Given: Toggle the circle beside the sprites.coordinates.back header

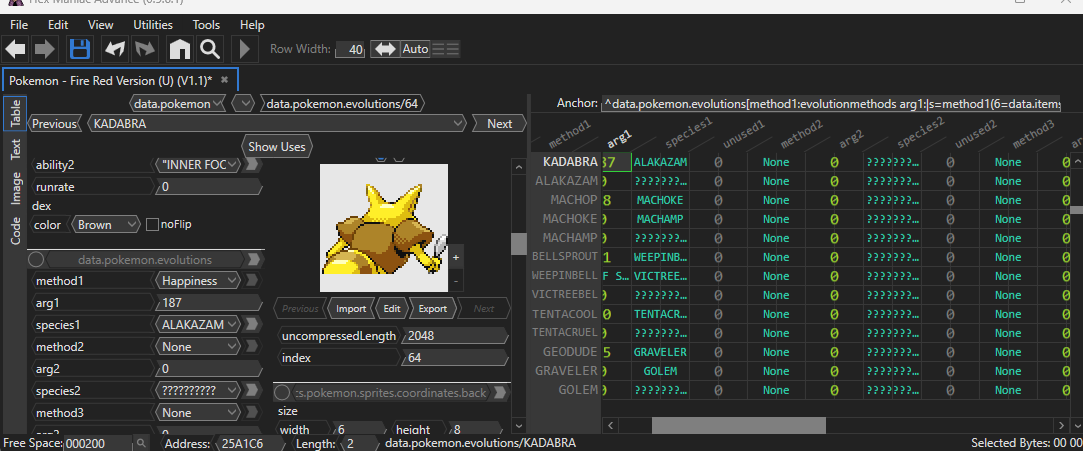Looking at the screenshot, I should click(282, 392).
